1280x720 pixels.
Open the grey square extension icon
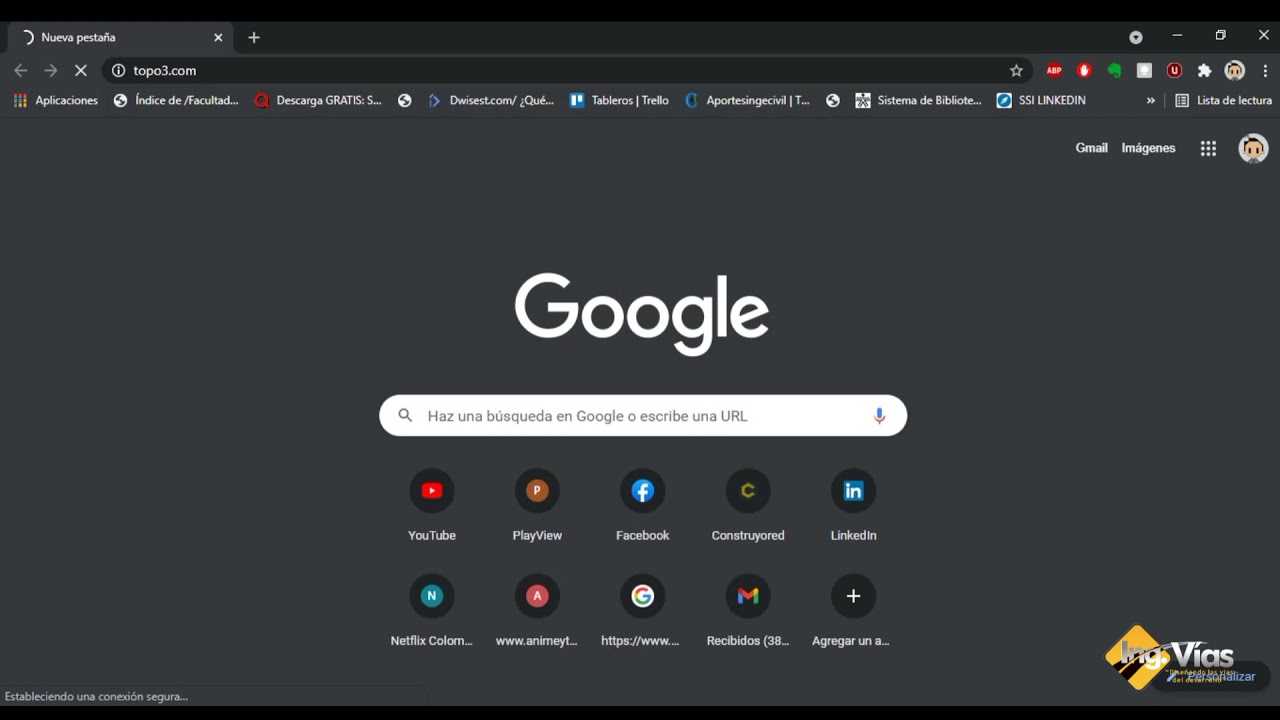[x=1144, y=70]
